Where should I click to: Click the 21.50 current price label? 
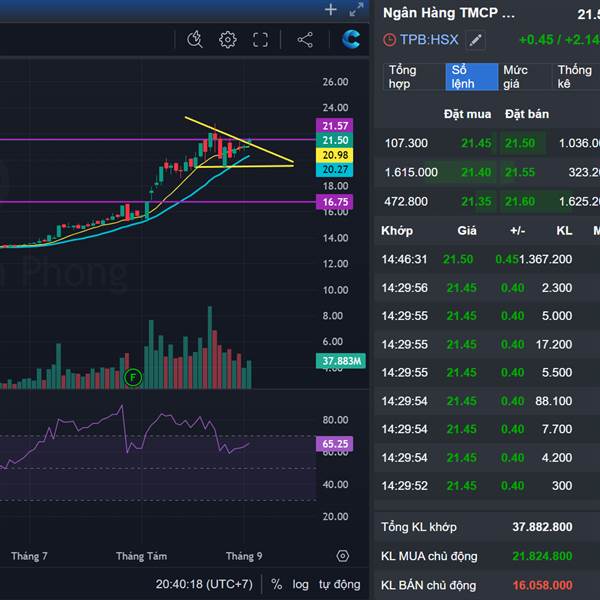(x=335, y=140)
